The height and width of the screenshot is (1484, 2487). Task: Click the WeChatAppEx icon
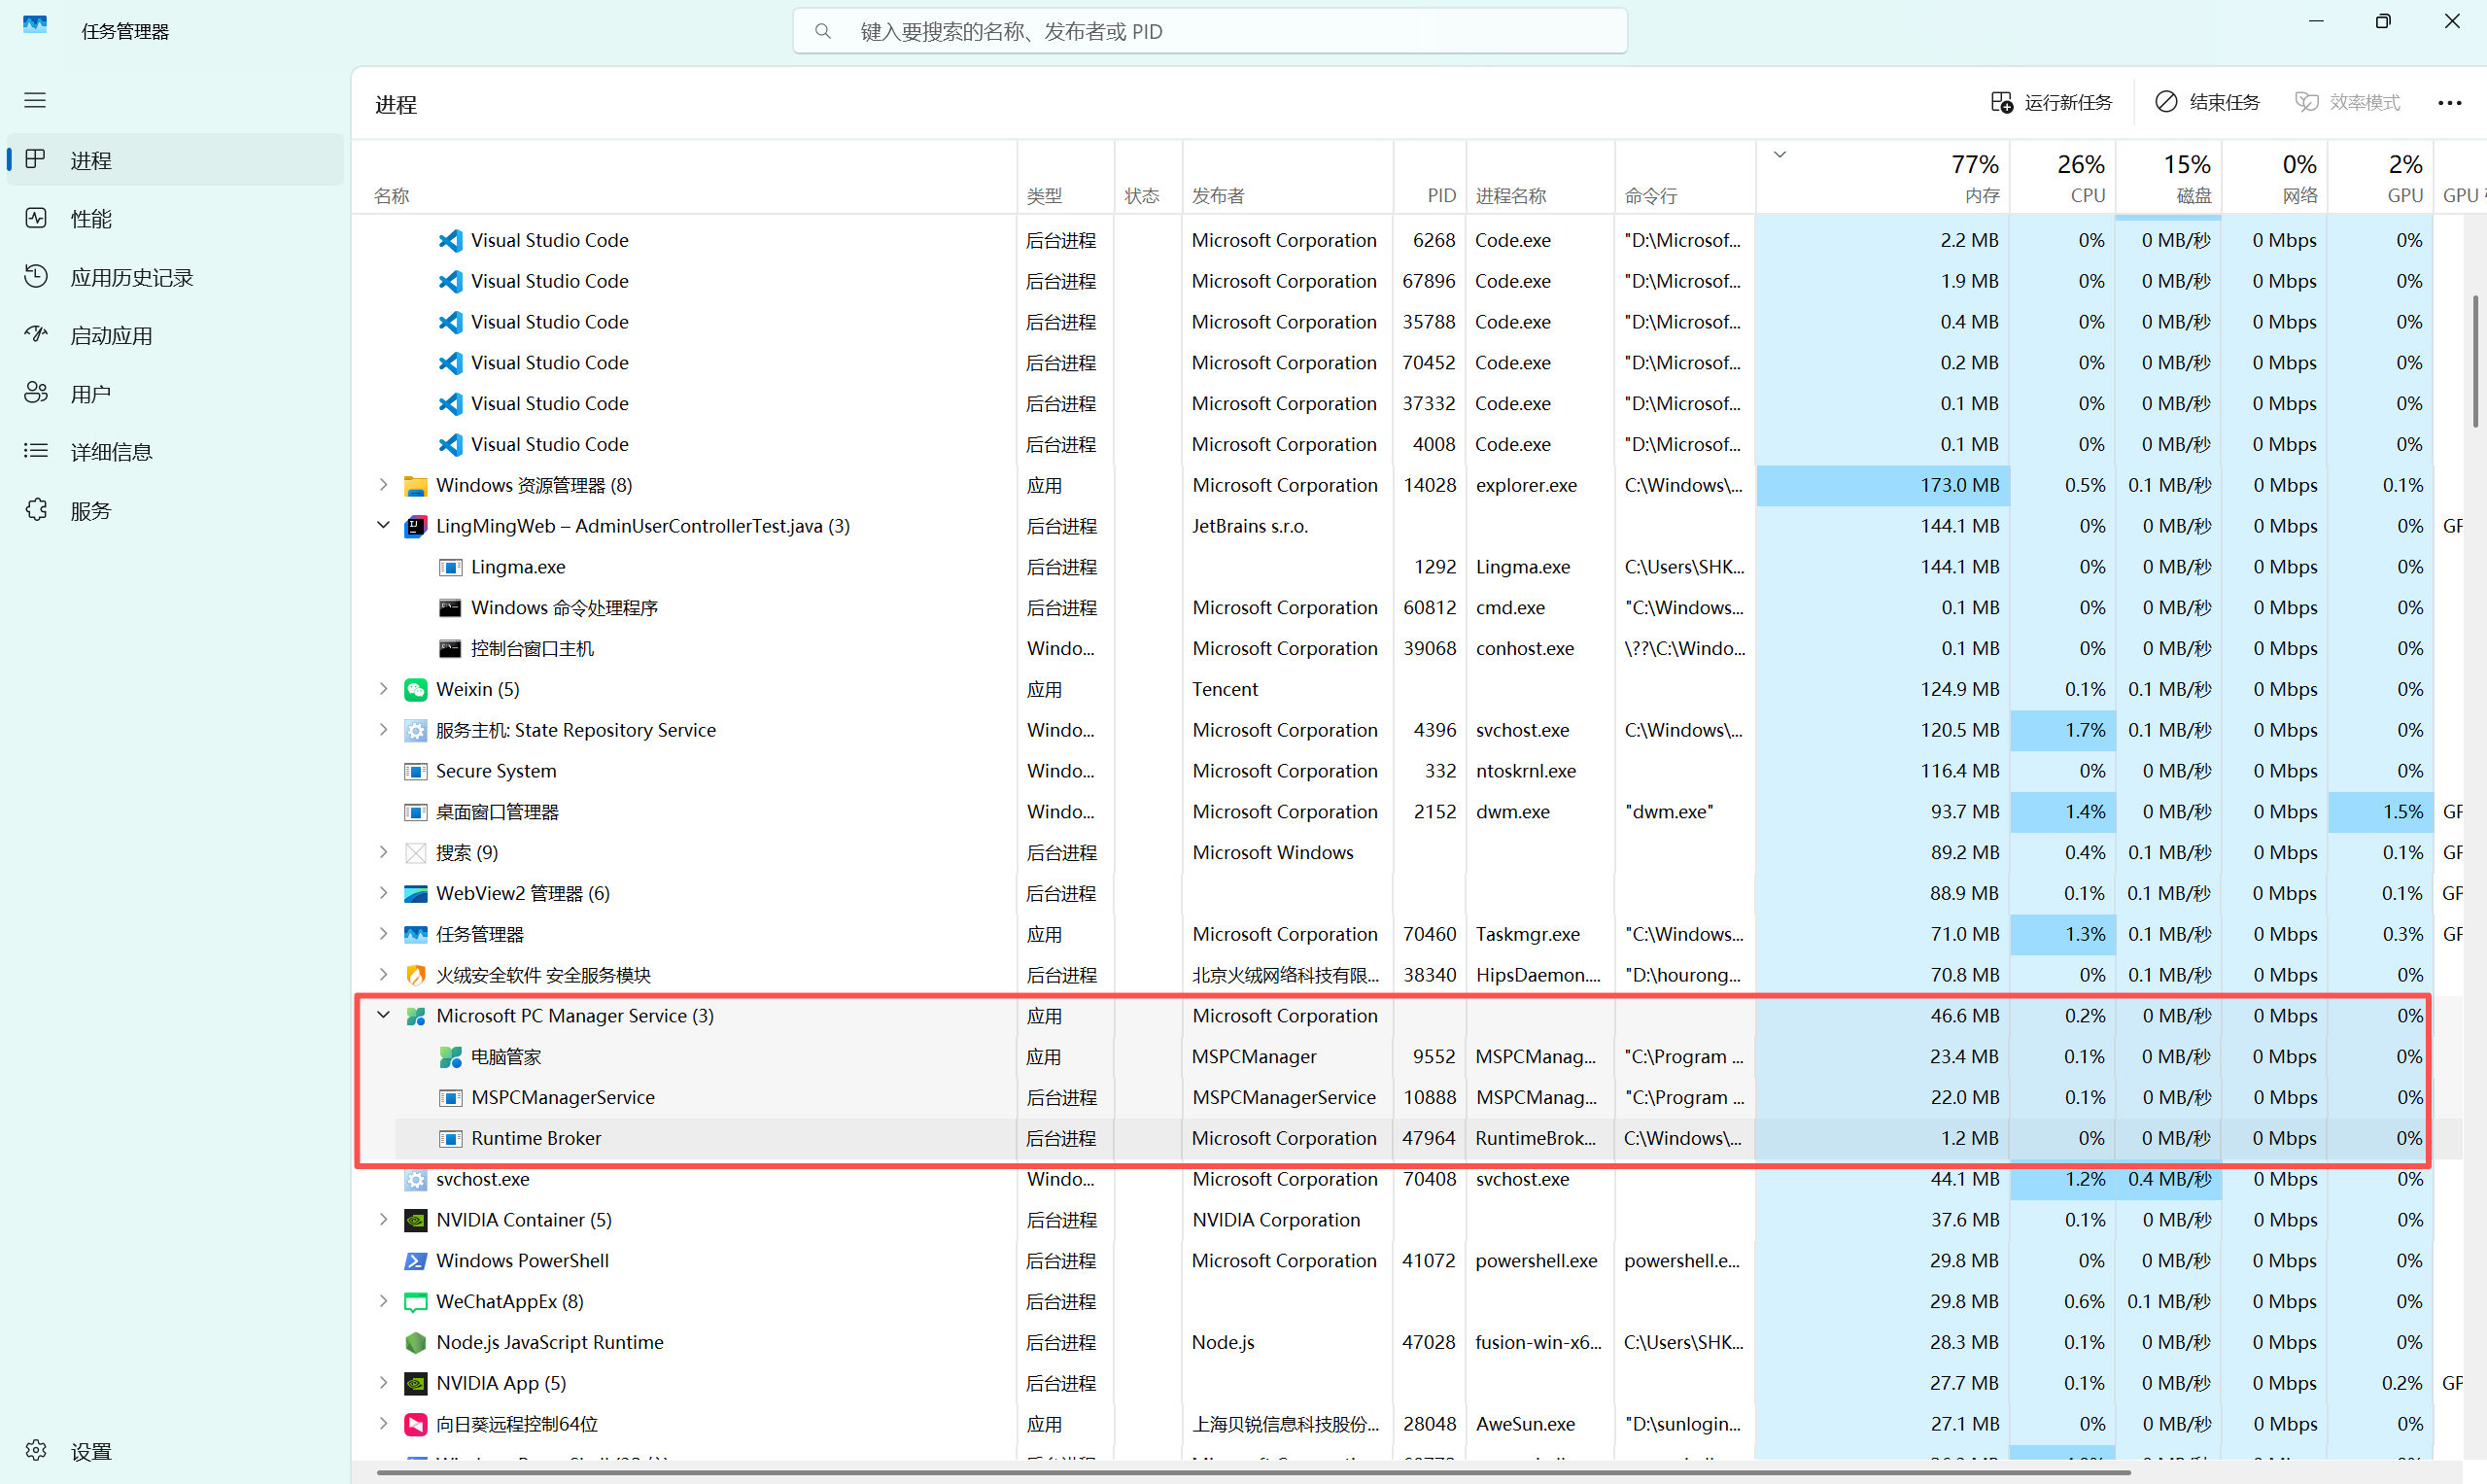click(x=415, y=1303)
